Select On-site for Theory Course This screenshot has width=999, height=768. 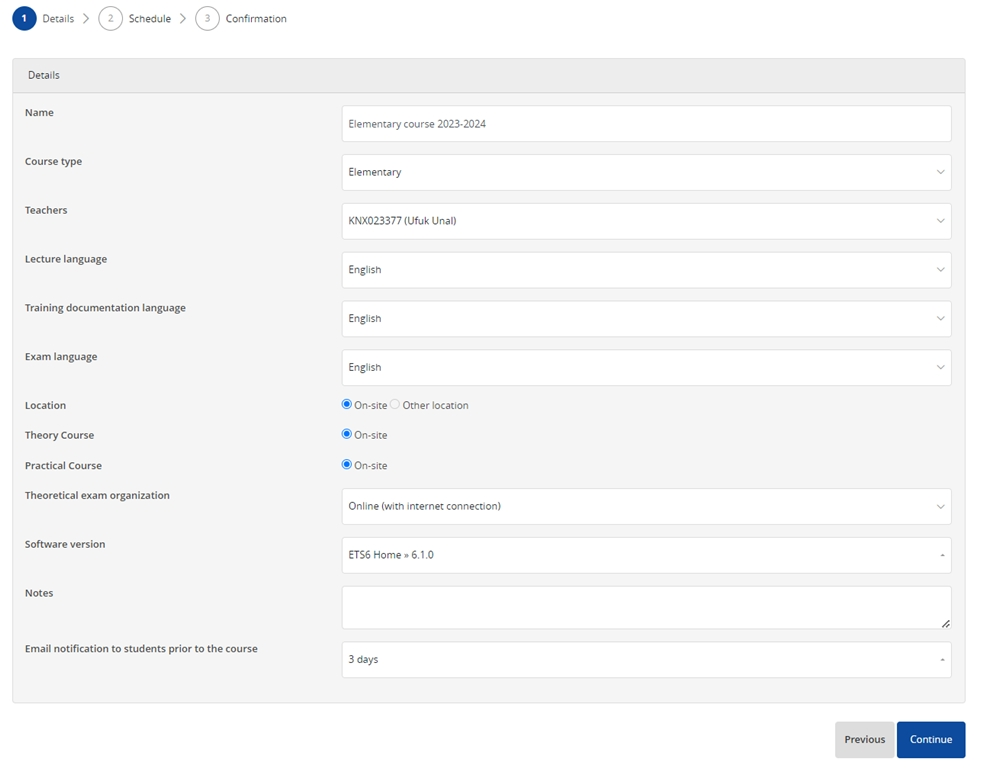coord(347,434)
